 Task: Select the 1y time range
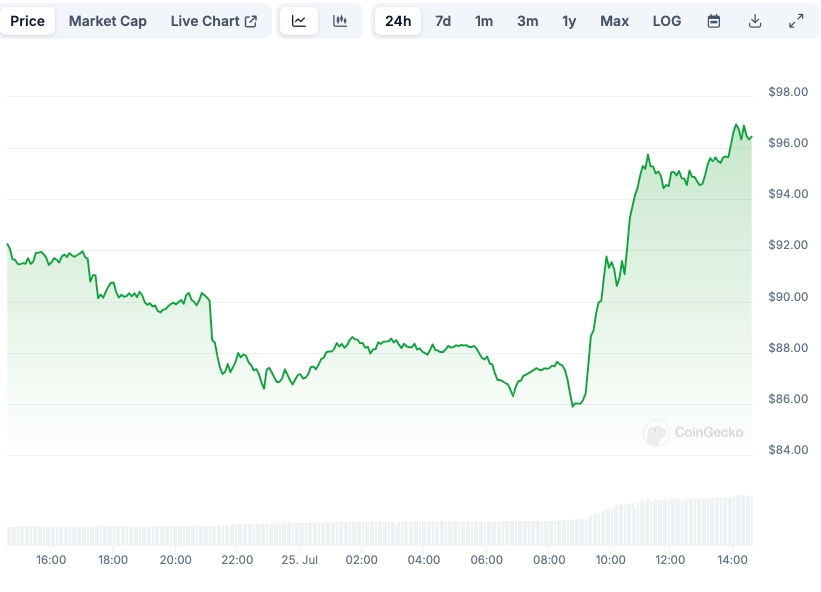coord(569,21)
